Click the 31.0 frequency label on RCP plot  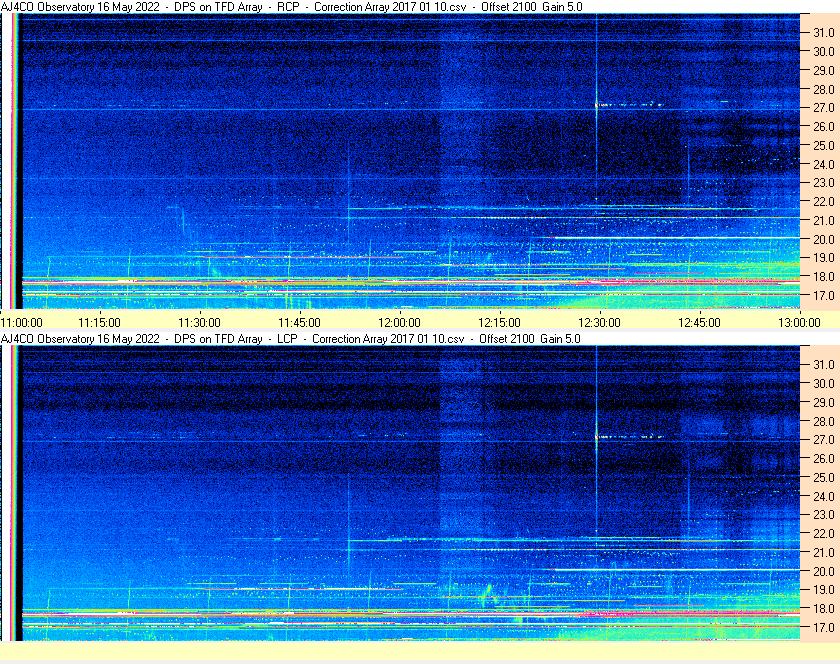[824, 33]
